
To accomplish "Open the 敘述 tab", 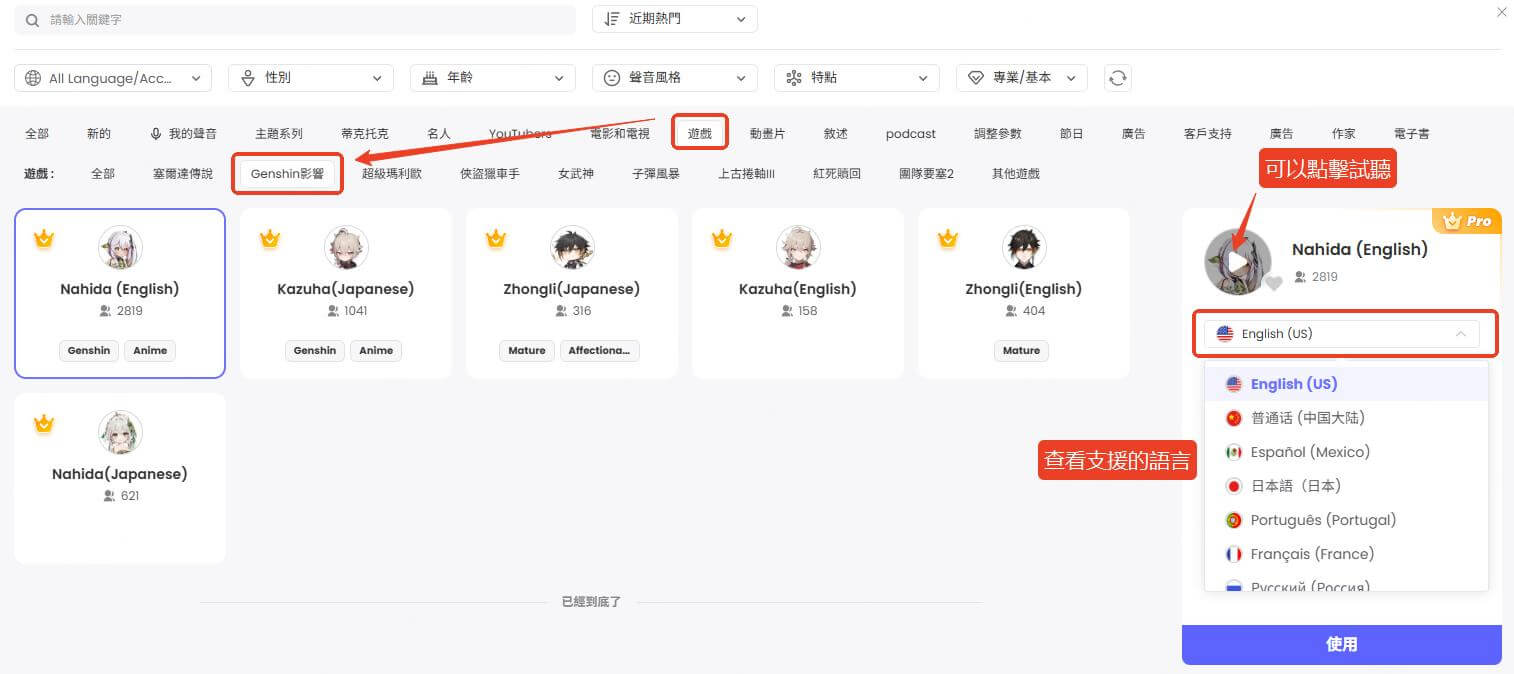I will point(836,133).
